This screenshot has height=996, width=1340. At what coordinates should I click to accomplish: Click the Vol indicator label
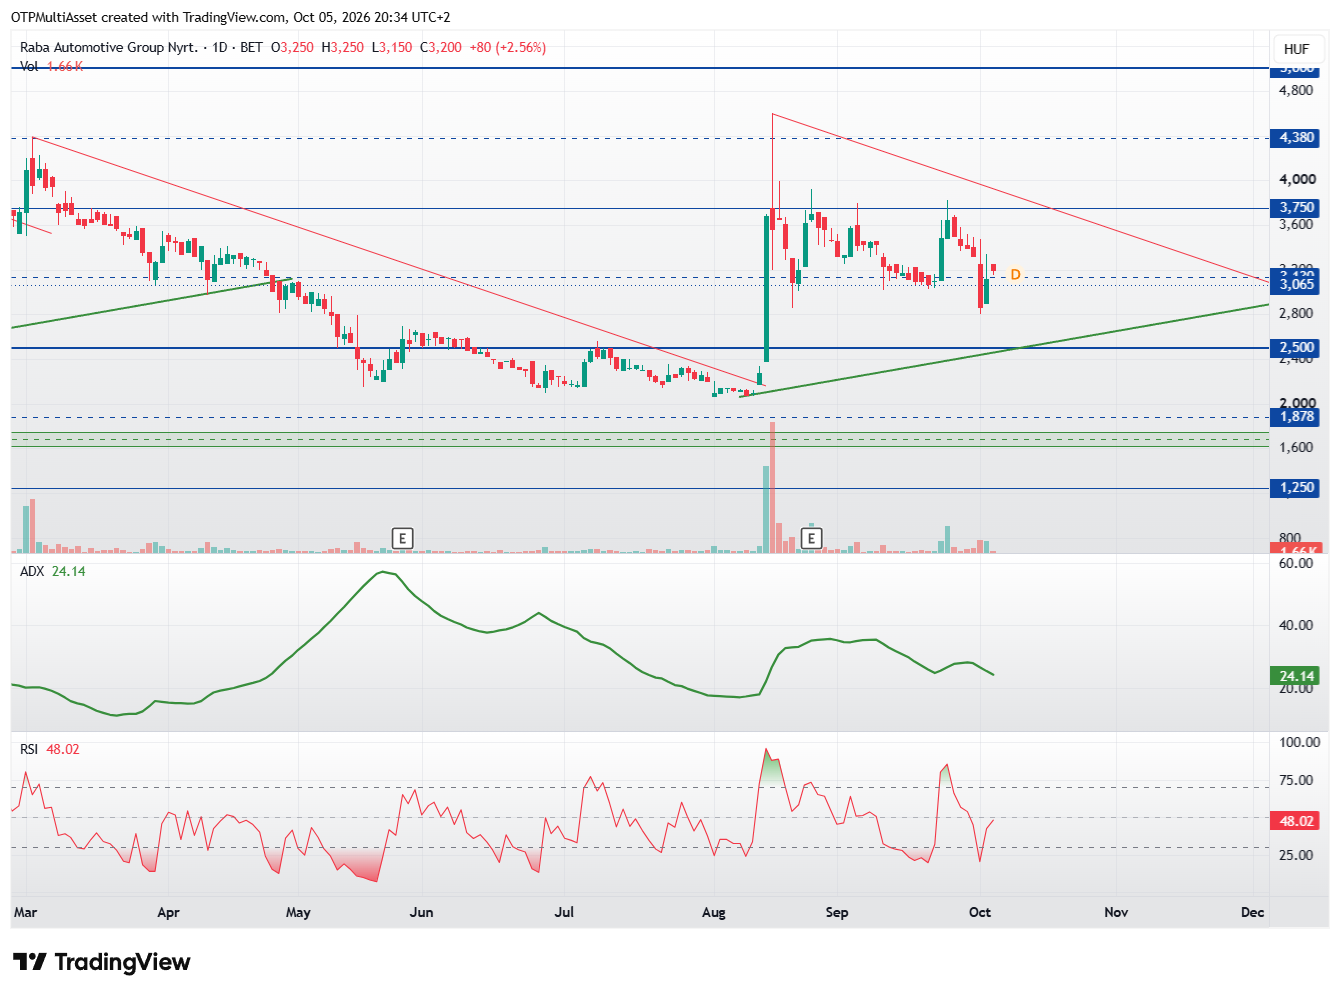point(29,66)
